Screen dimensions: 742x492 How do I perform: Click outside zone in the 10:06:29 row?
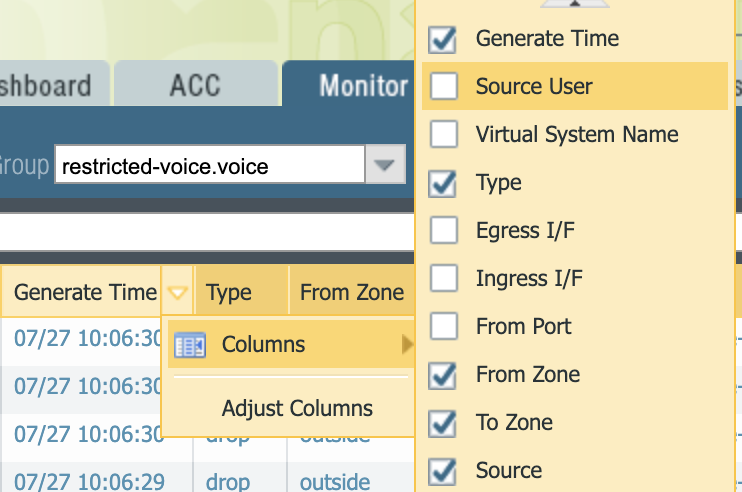[335, 482]
